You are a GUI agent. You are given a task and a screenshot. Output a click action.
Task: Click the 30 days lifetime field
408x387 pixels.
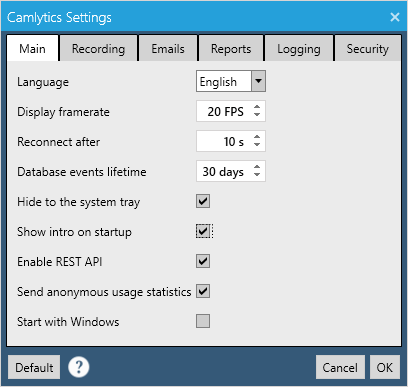231,171
